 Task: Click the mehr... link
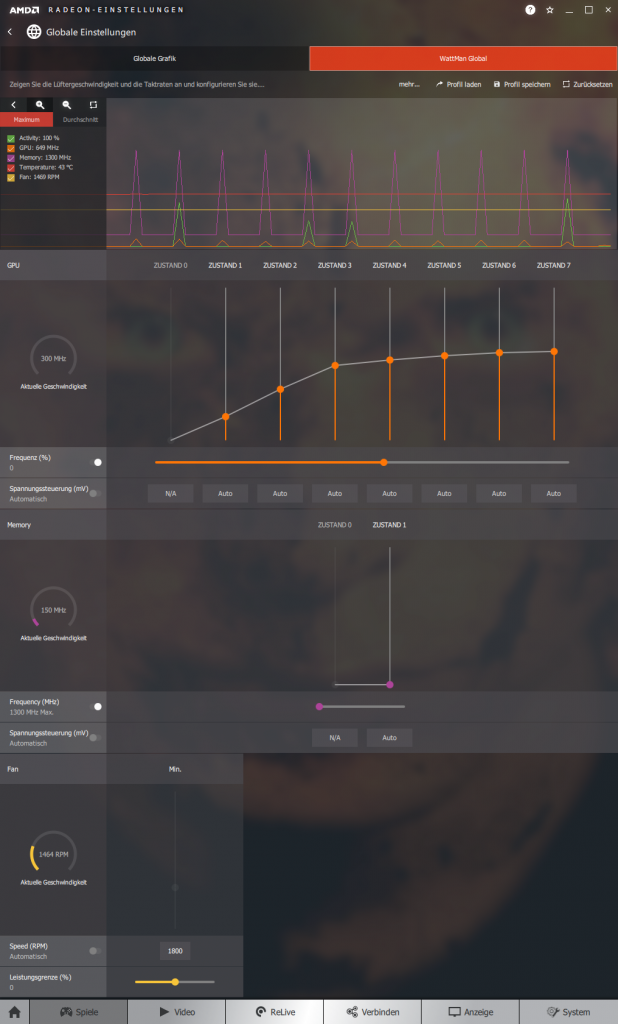[409, 85]
